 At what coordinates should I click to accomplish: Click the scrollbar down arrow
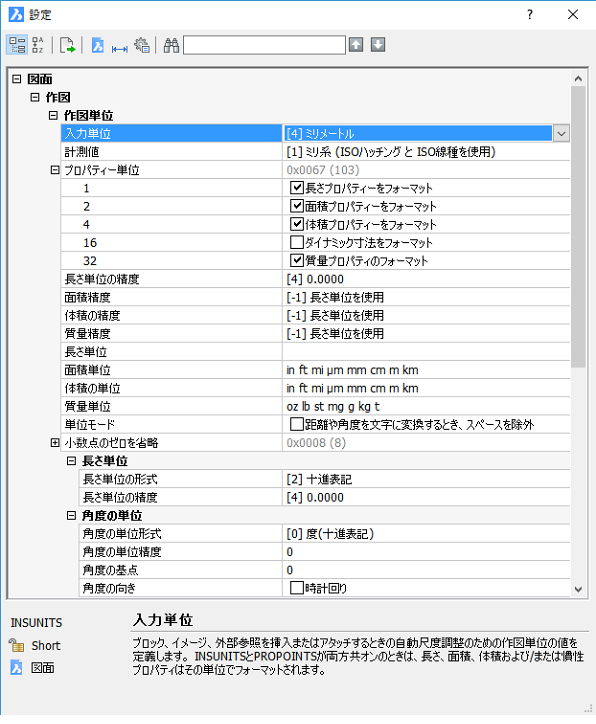pos(578,590)
